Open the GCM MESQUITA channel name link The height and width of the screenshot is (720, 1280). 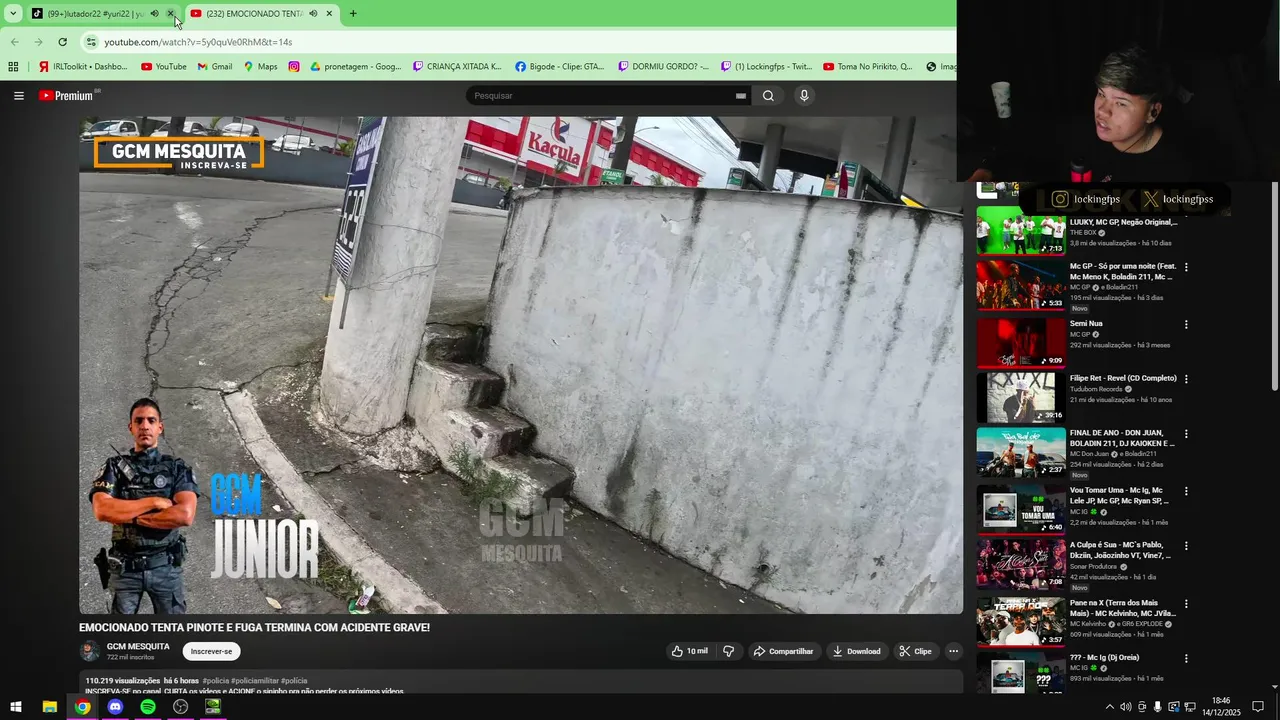coord(138,646)
